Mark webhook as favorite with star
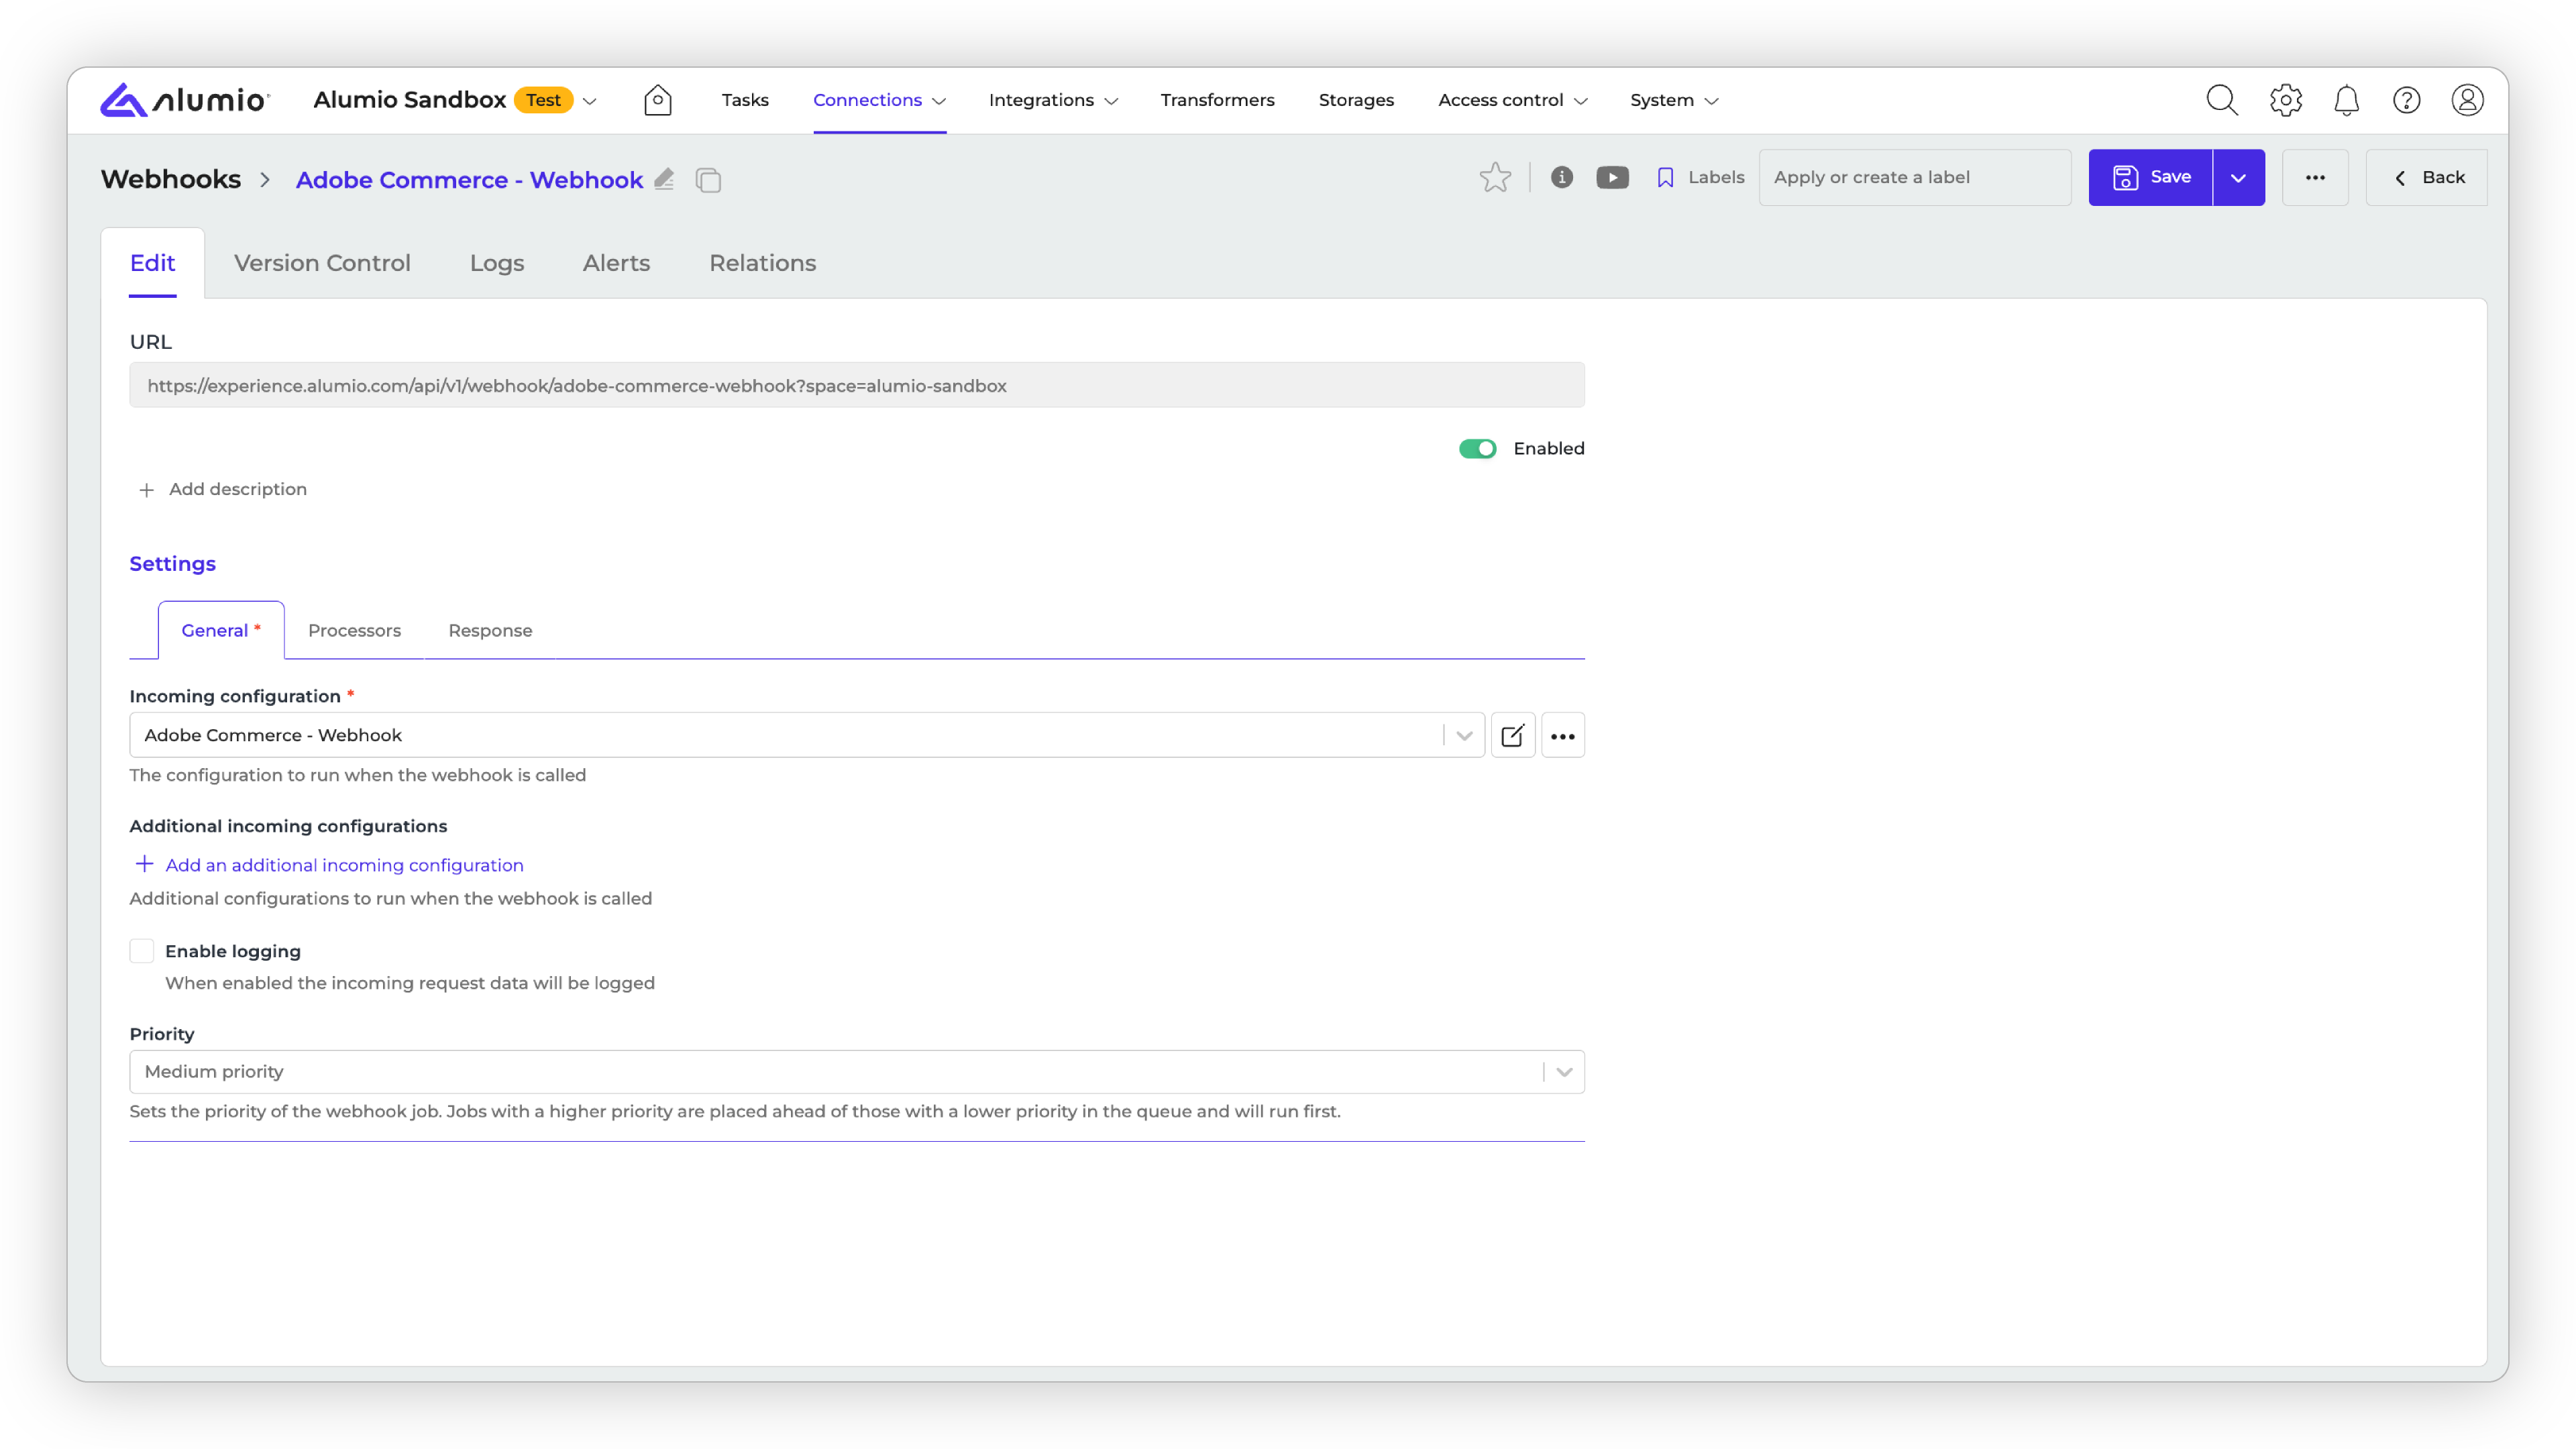This screenshot has width=2576, height=1449. coord(1495,178)
